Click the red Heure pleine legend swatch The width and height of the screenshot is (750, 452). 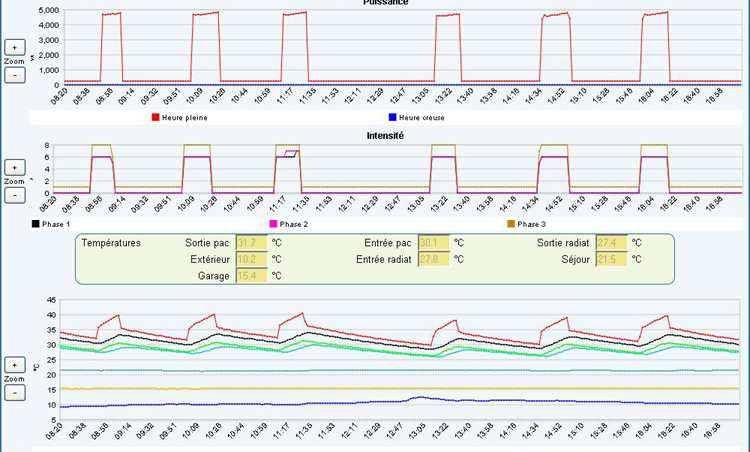tap(156, 117)
